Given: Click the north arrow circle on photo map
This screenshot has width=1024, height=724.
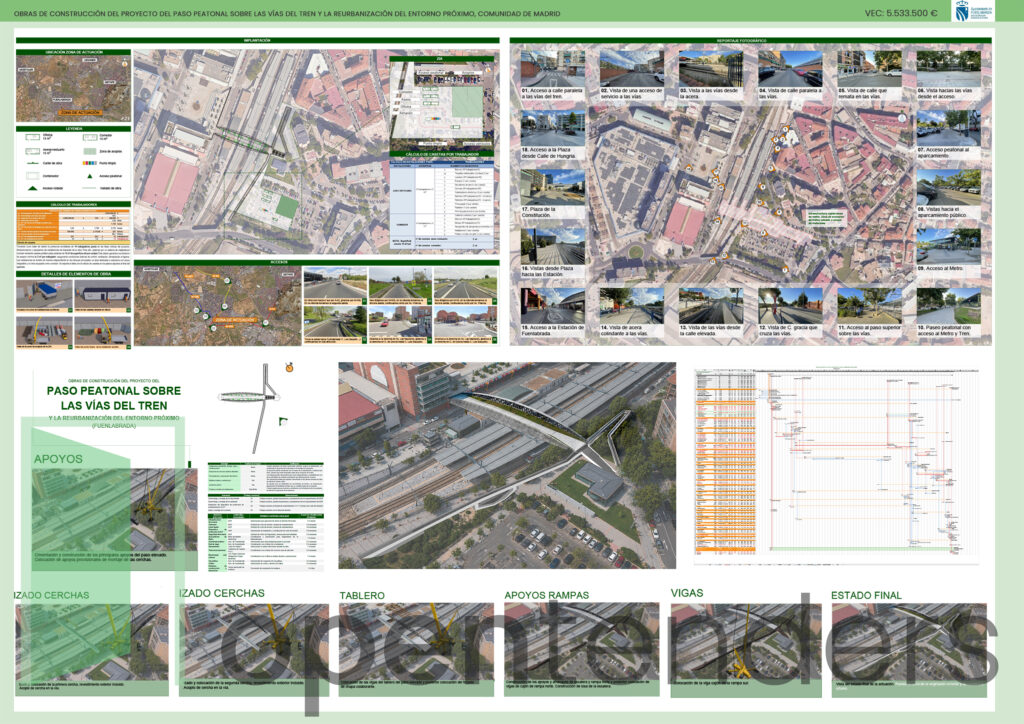Looking at the screenshot, I should [x=902, y=118].
